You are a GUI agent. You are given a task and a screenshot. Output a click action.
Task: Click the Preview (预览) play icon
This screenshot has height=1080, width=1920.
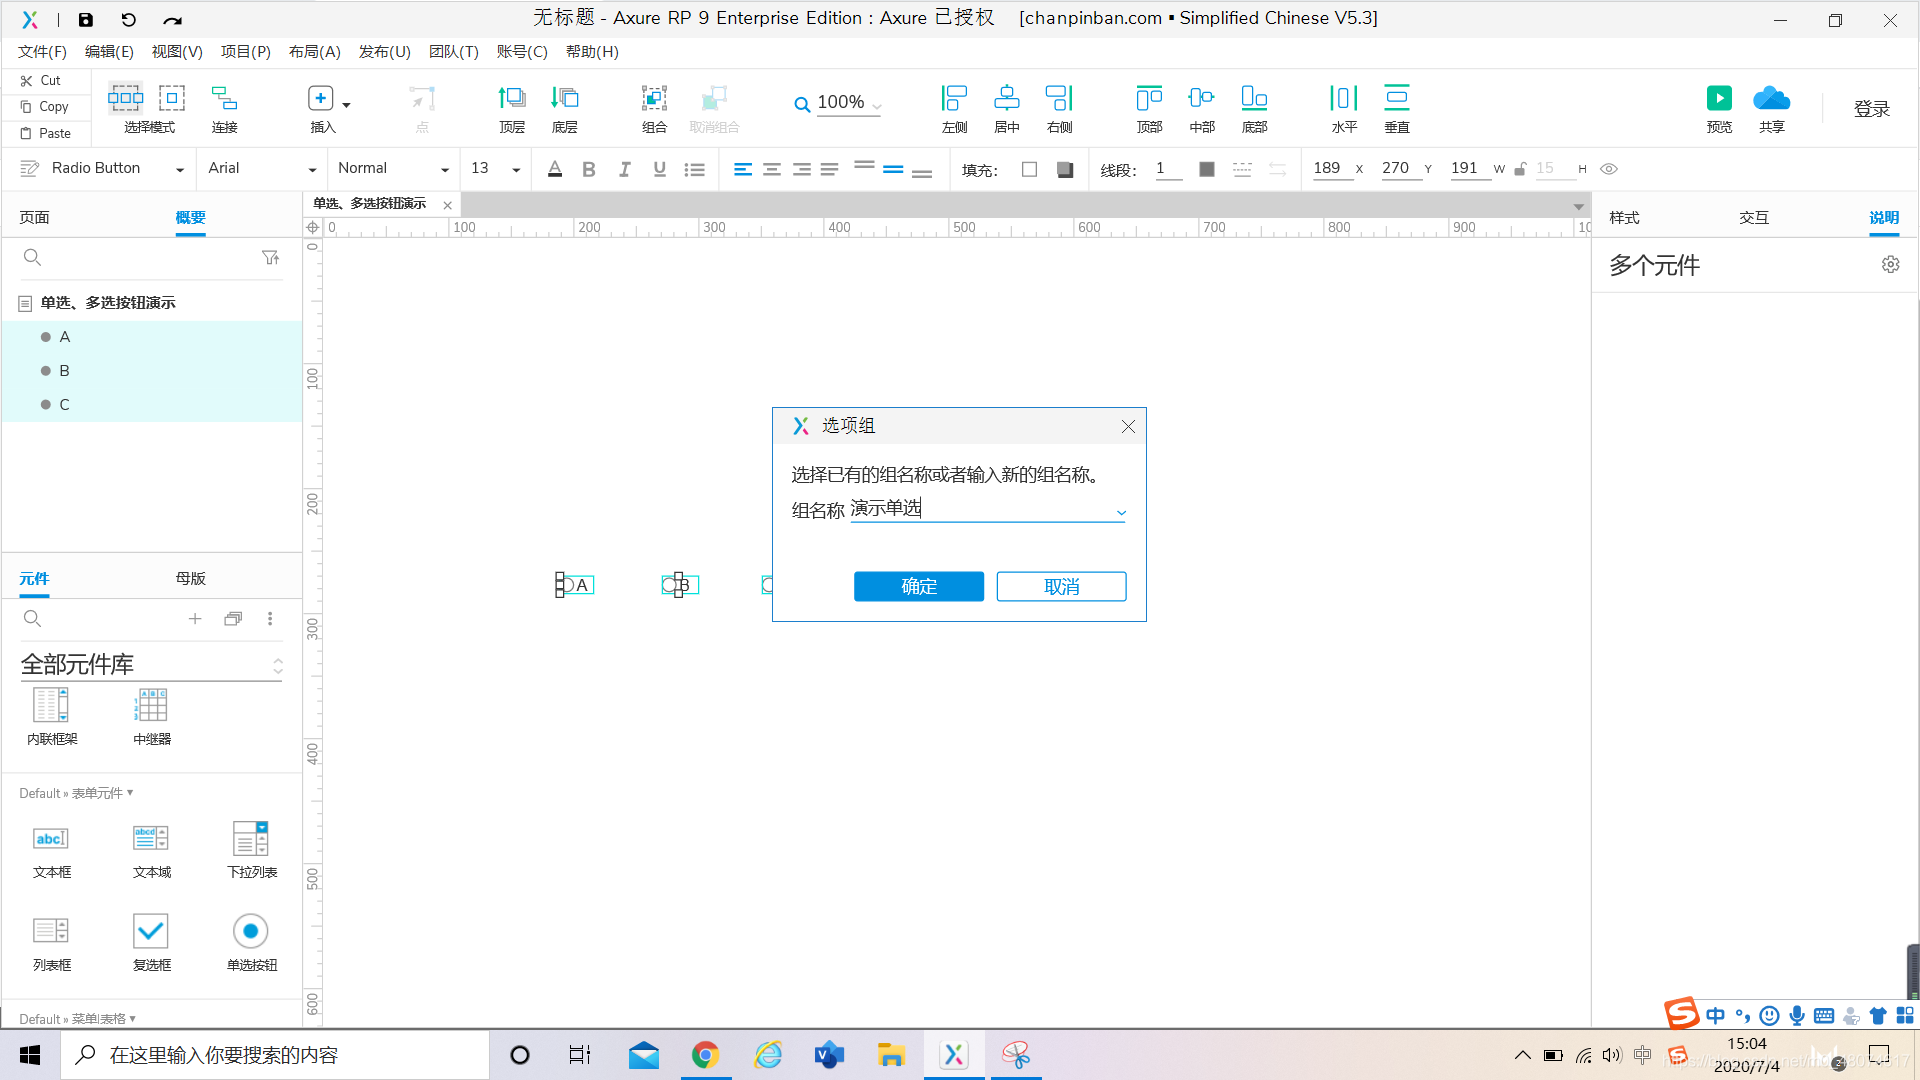click(1718, 99)
